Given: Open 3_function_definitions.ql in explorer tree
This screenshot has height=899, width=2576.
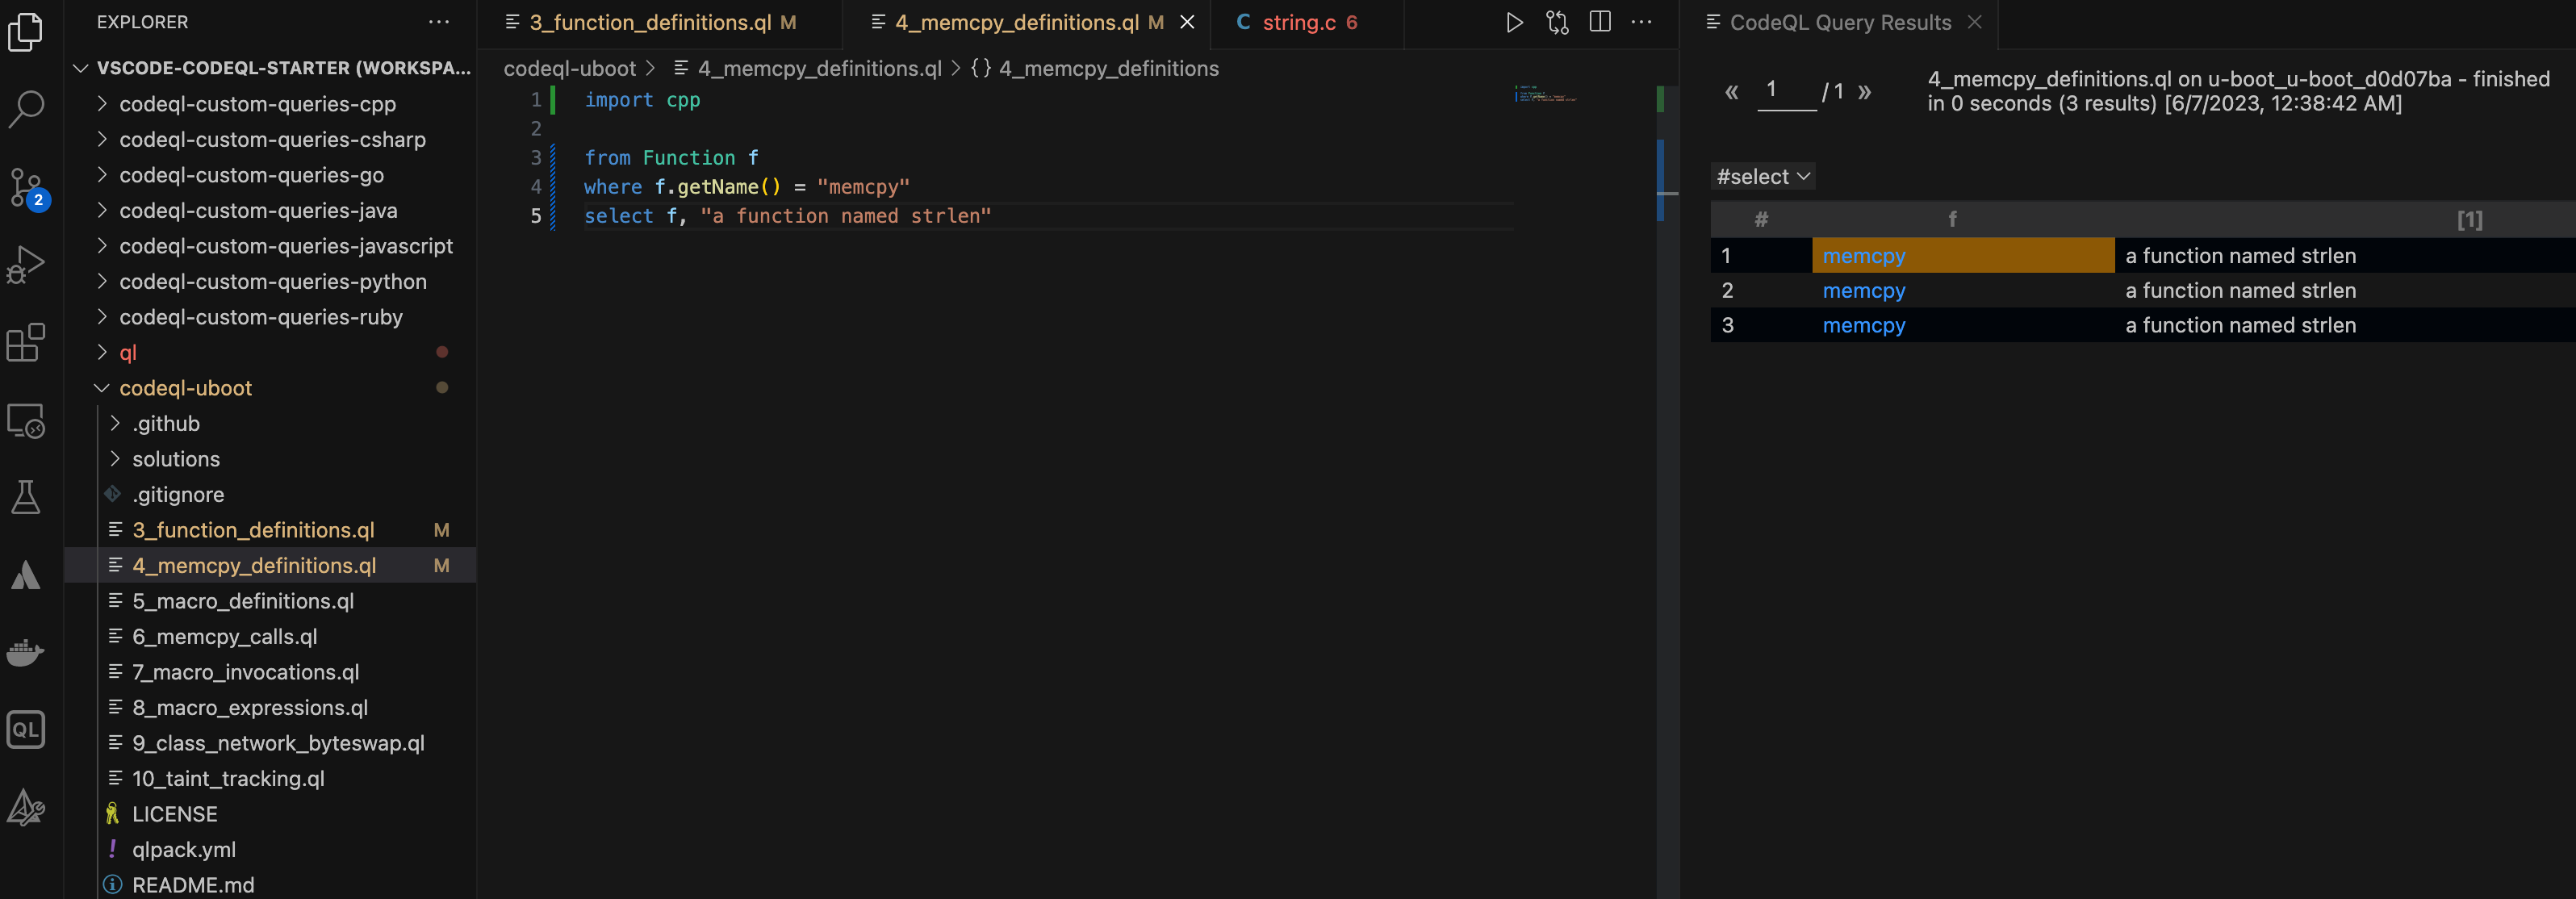Looking at the screenshot, I should [253, 530].
